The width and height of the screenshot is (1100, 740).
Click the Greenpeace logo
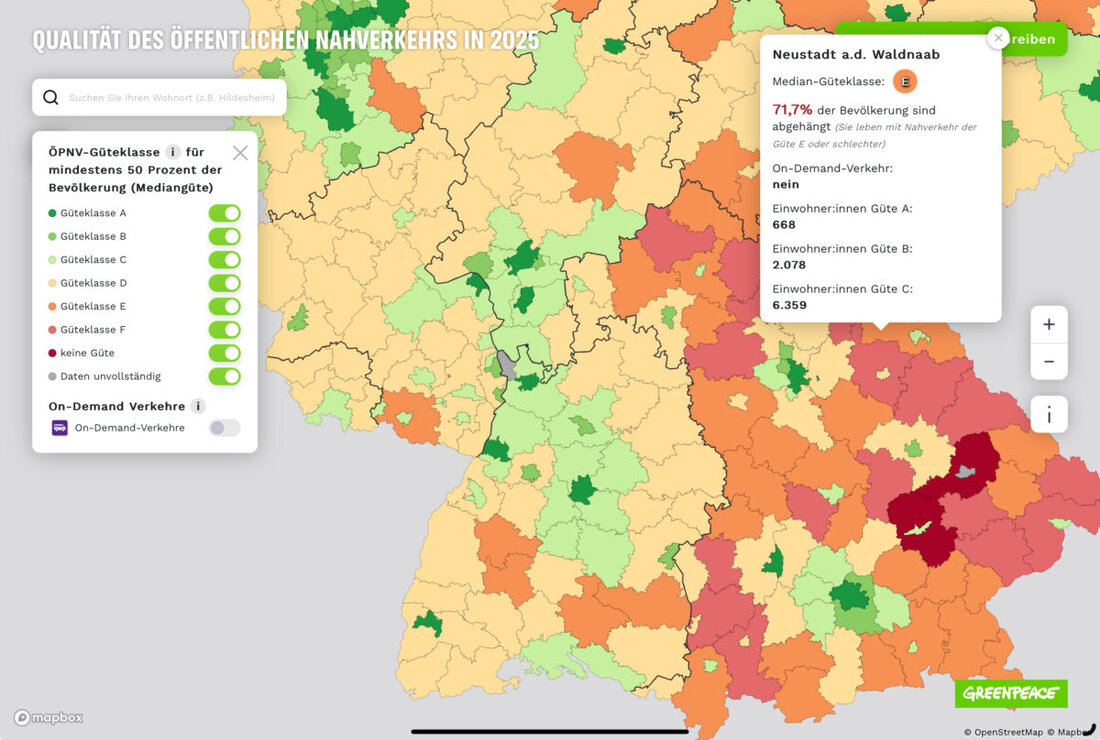click(x=1011, y=692)
